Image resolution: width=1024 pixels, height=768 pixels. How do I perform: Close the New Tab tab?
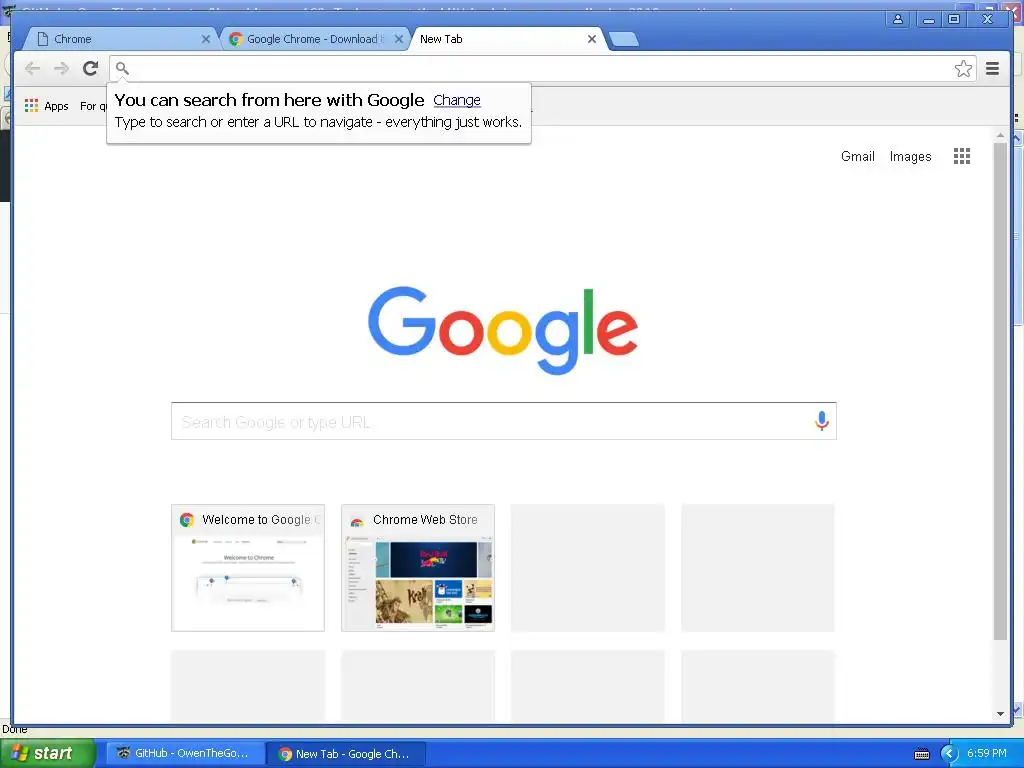coord(592,39)
